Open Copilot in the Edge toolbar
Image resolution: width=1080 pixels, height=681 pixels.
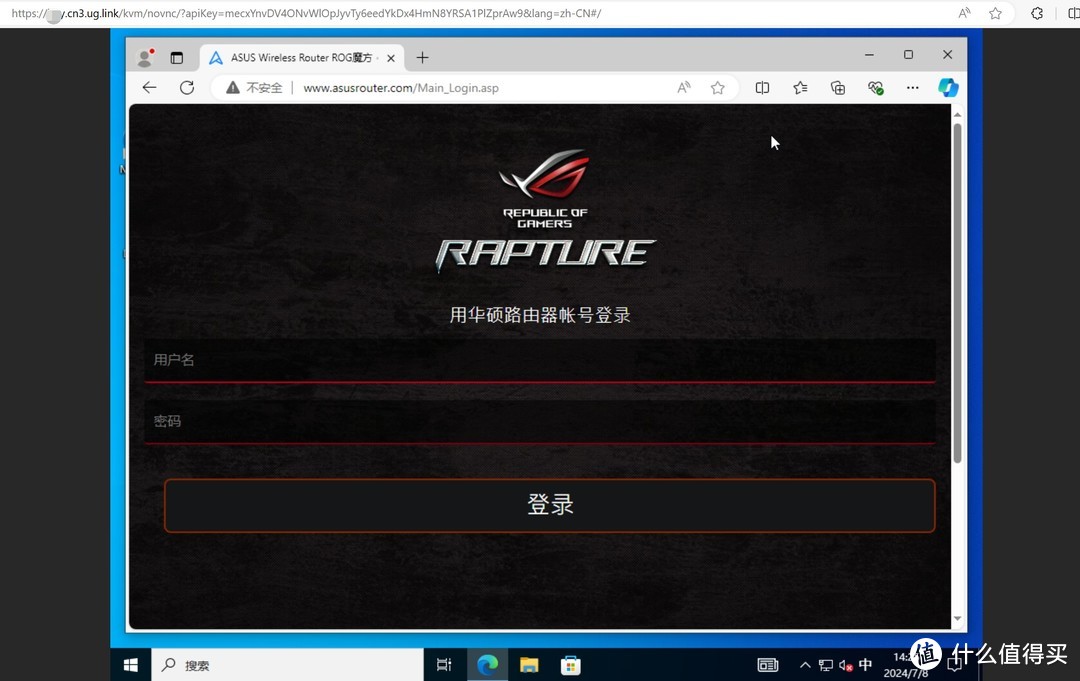948,88
